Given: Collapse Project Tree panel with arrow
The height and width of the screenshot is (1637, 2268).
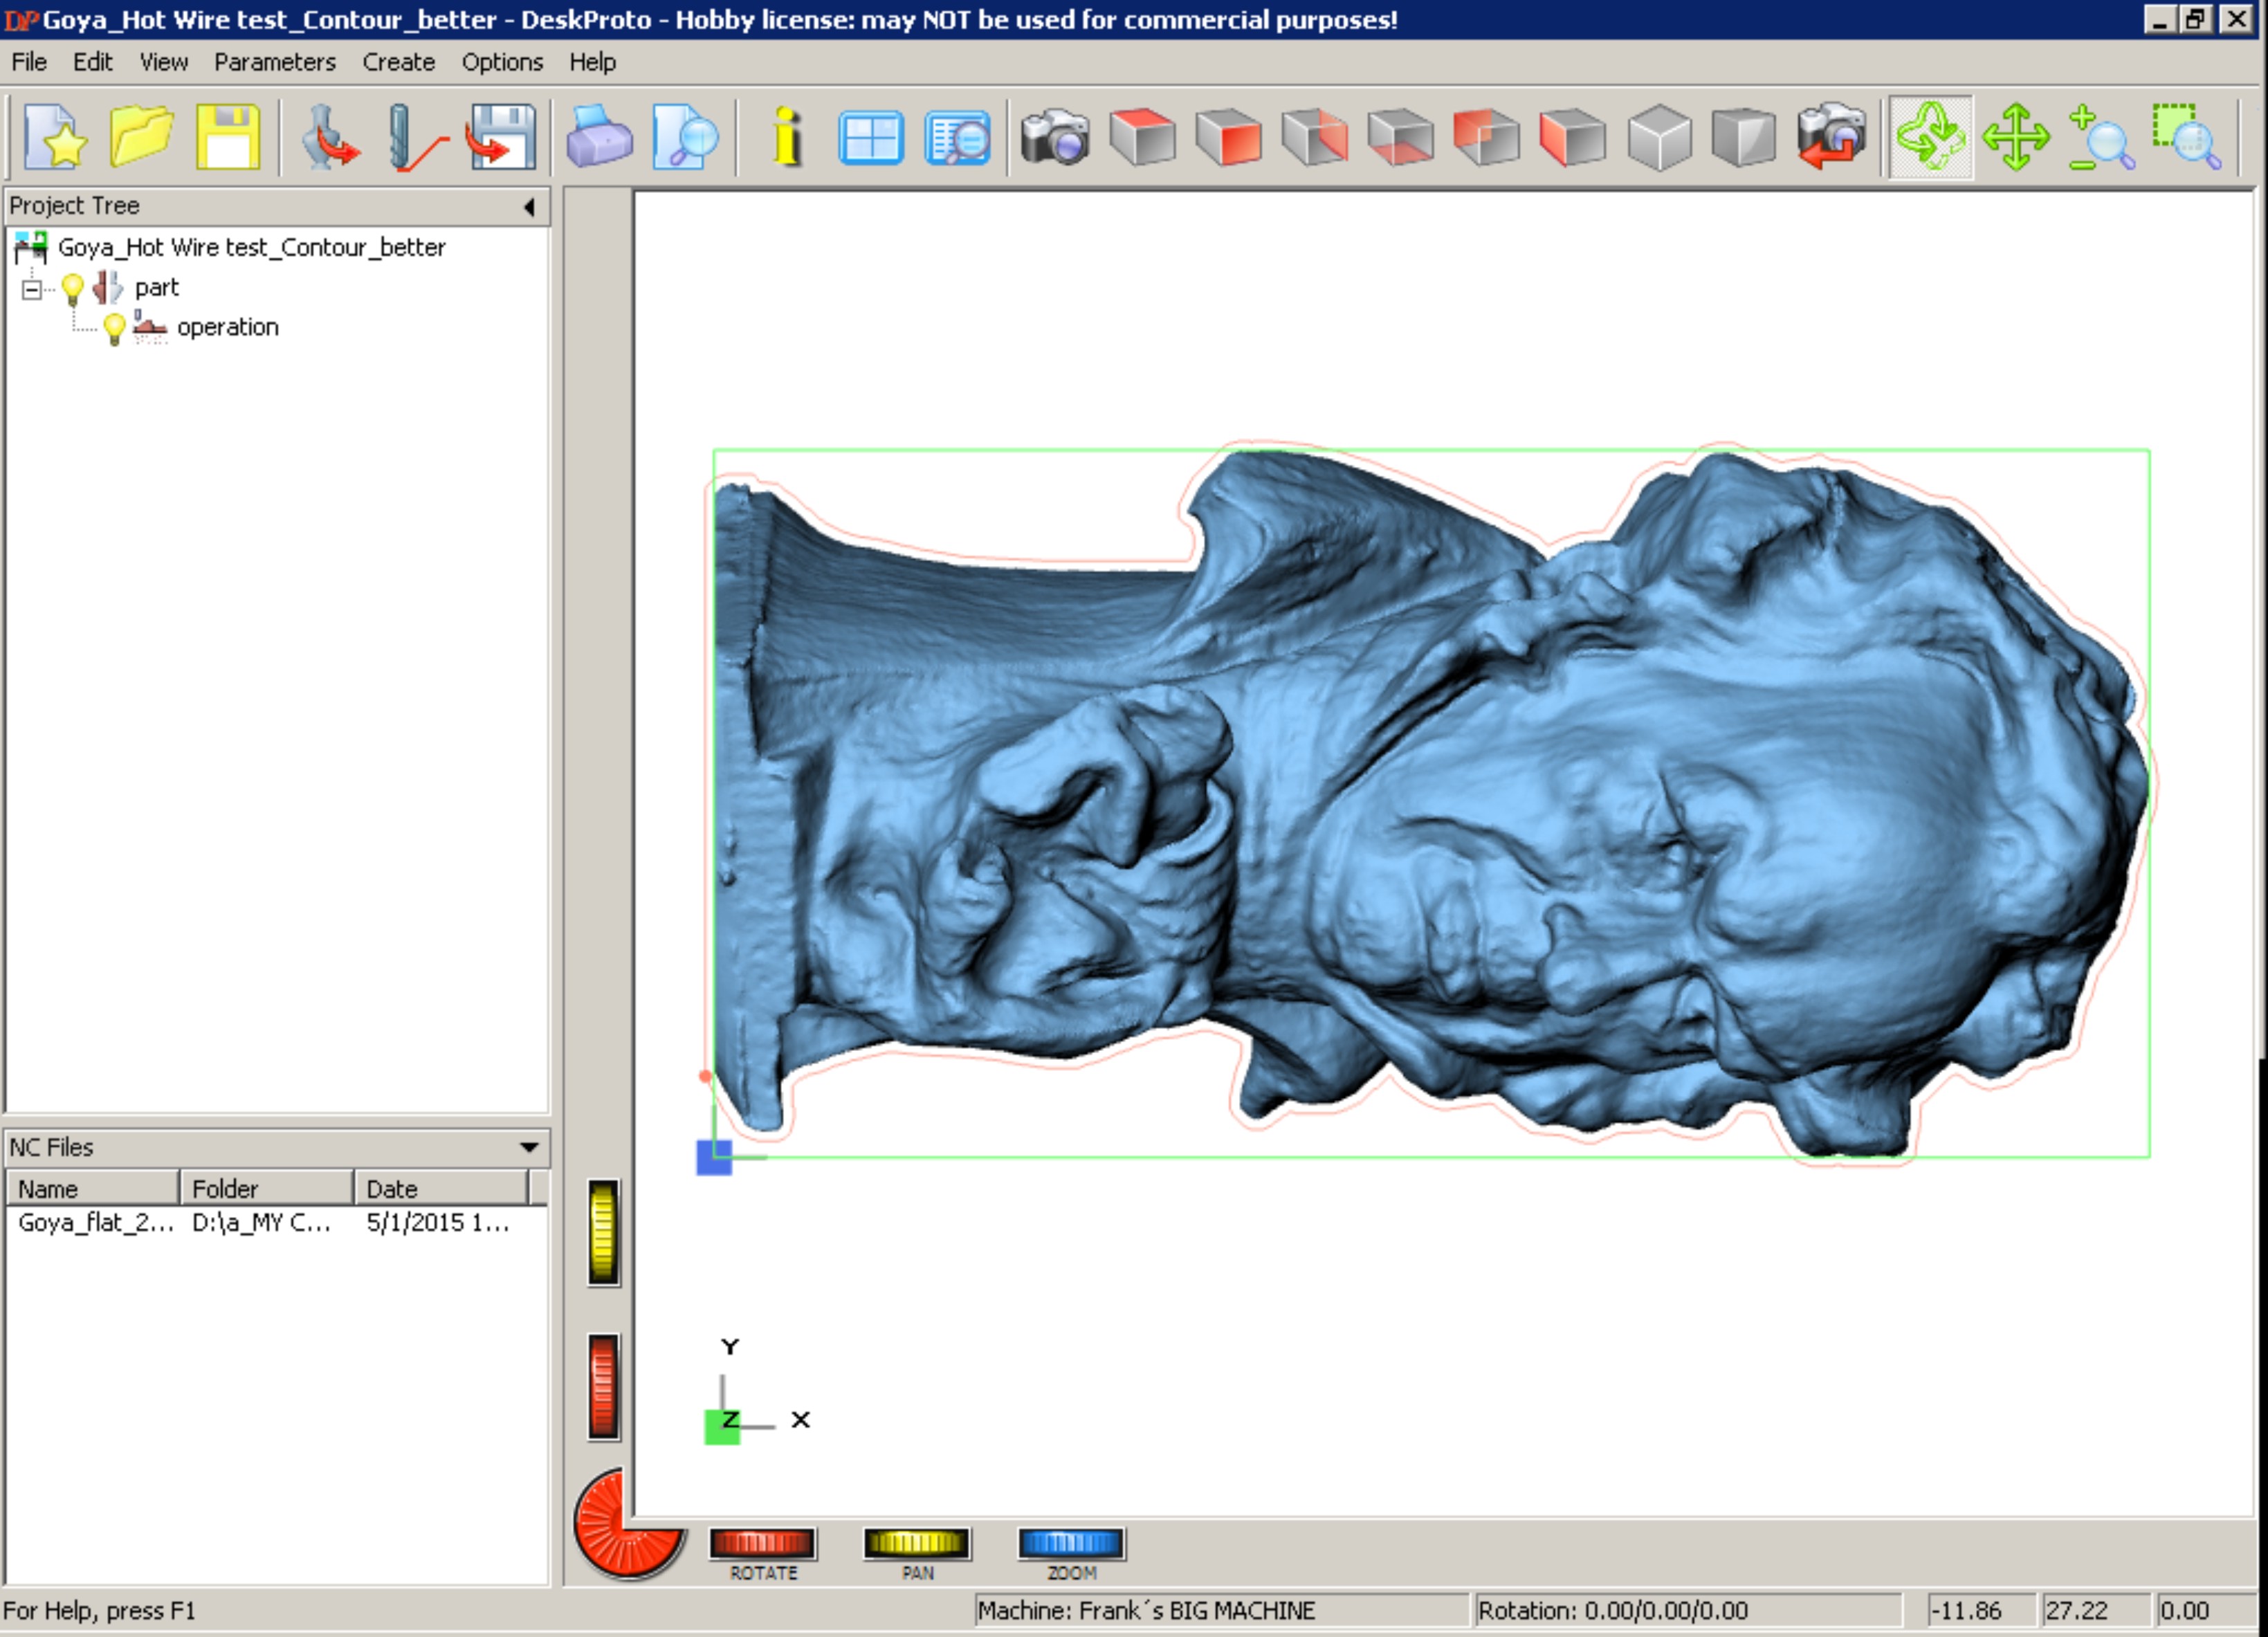Looking at the screenshot, I should pyautogui.click(x=529, y=206).
